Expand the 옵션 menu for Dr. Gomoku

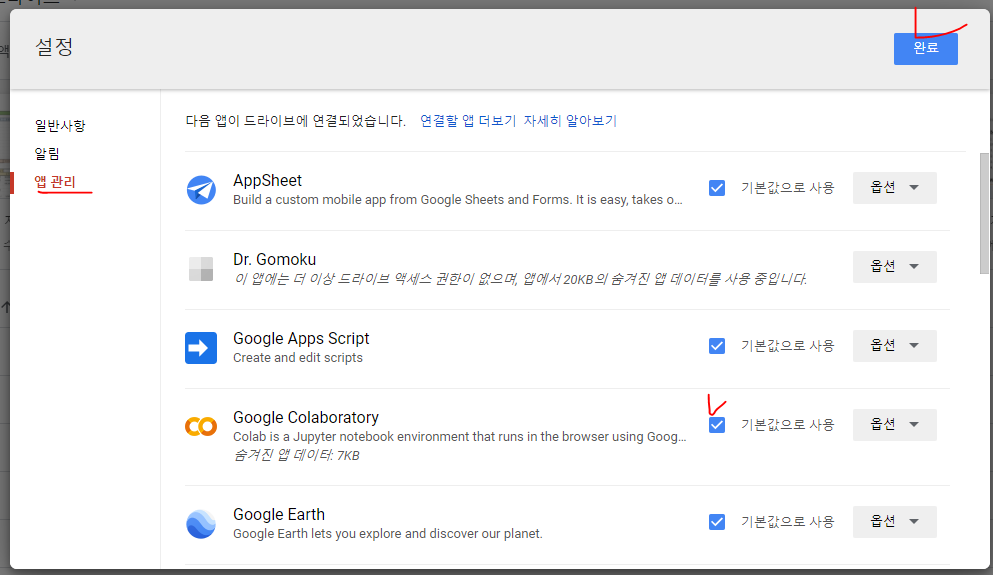pos(894,267)
